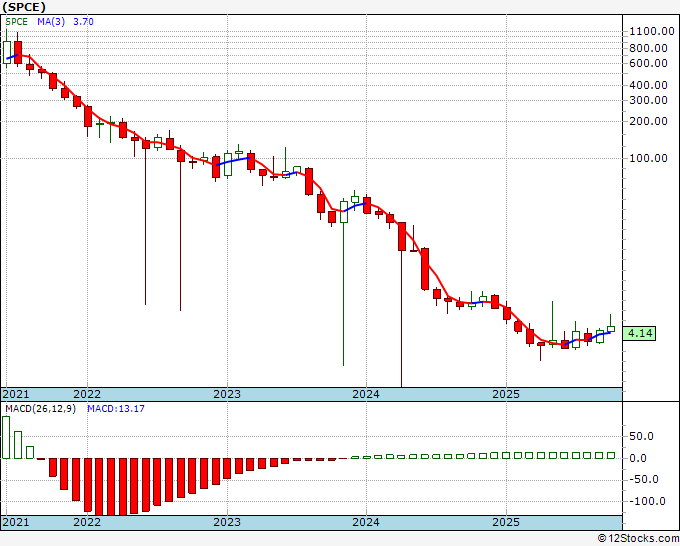Click the 2021 label on price chart axis
Image resolution: width=680 pixels, height=546 pixels.
[x=16, y=394]
